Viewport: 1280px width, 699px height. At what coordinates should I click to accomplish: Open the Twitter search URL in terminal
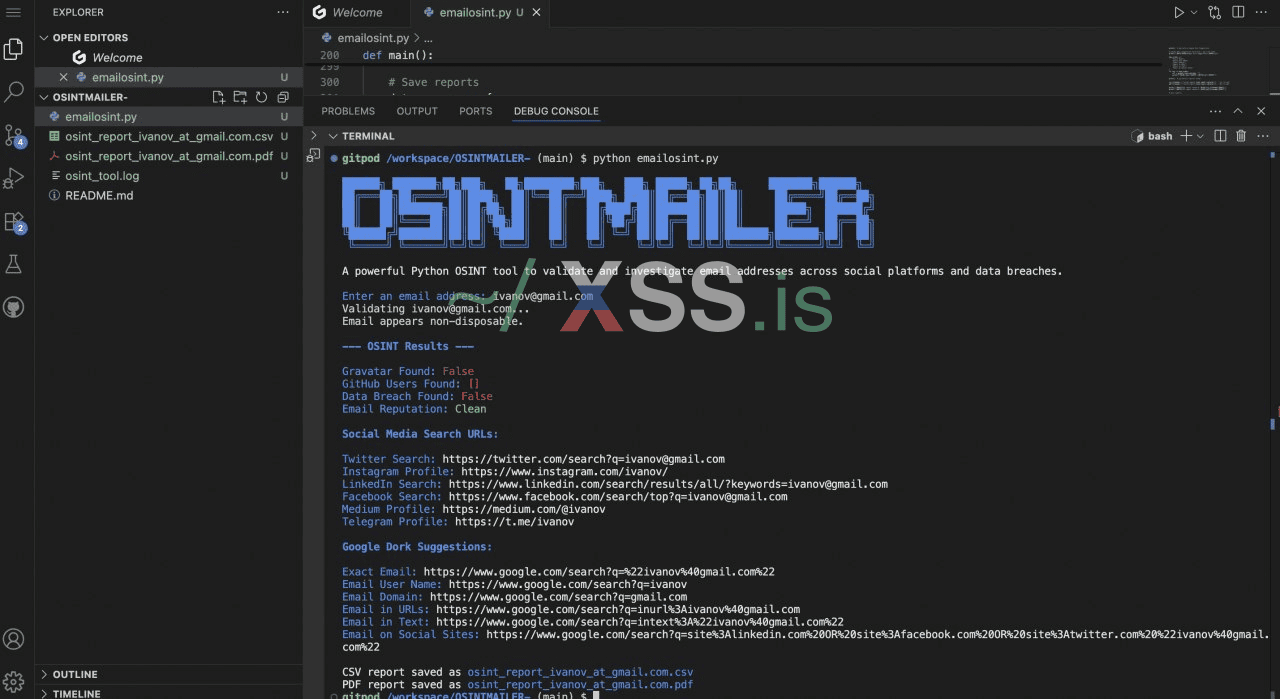(583, 459)
